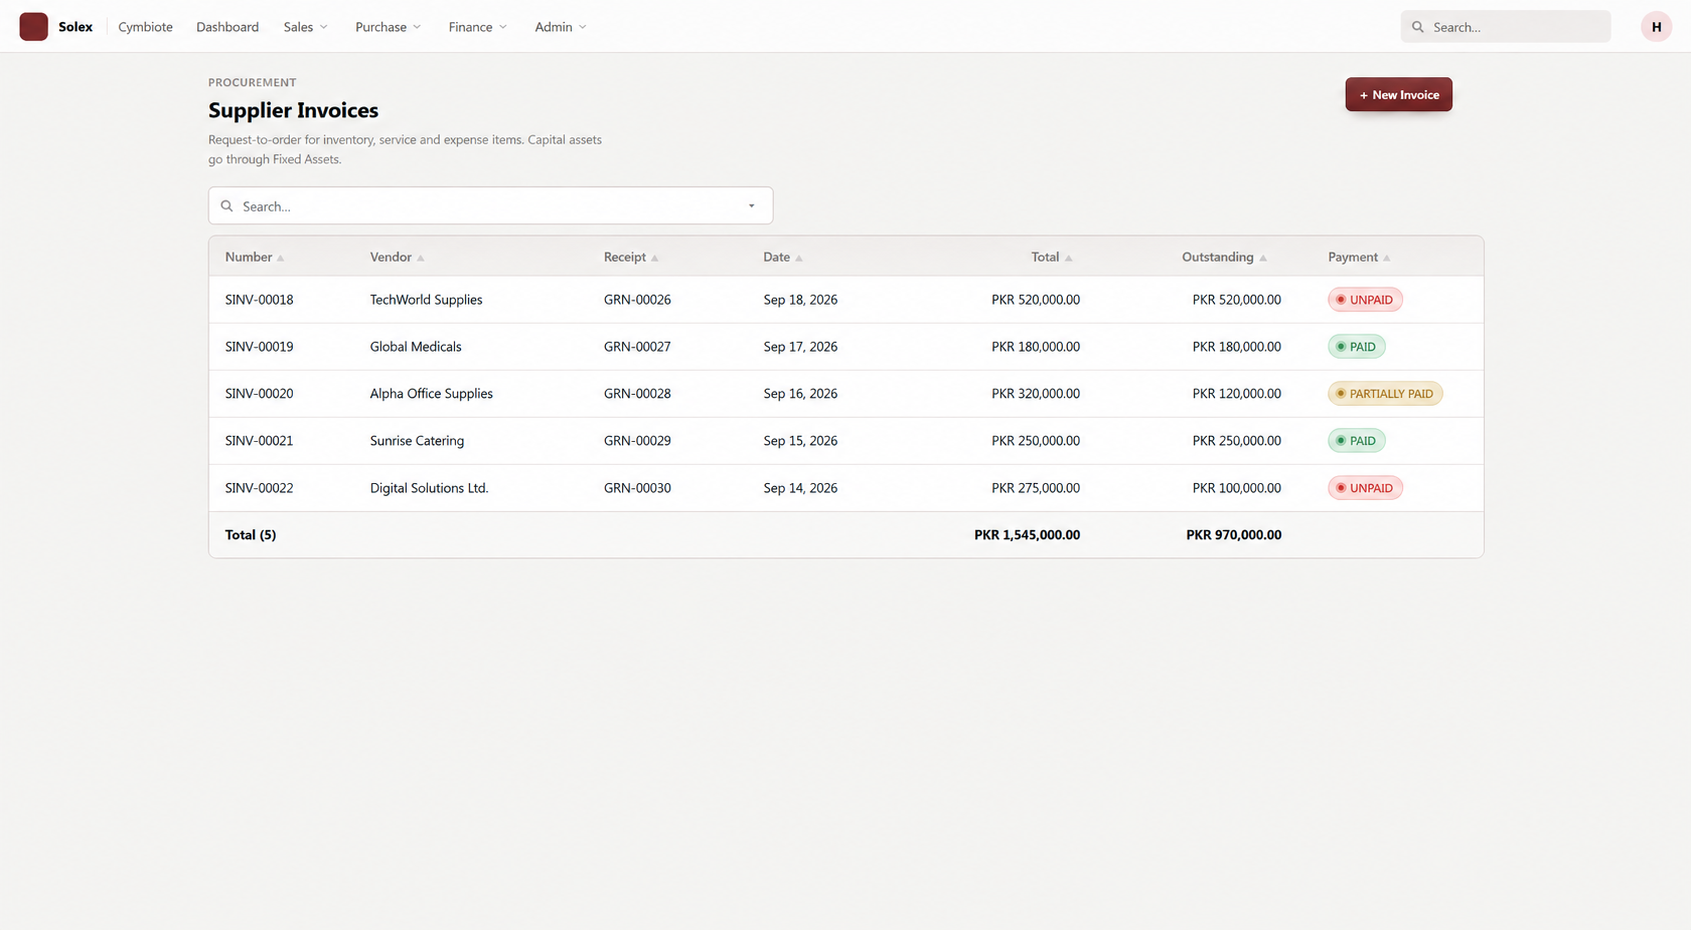Open invoice SINV-00019
This screenshot has height=930, width=1691.
click(x=259, y=347)
